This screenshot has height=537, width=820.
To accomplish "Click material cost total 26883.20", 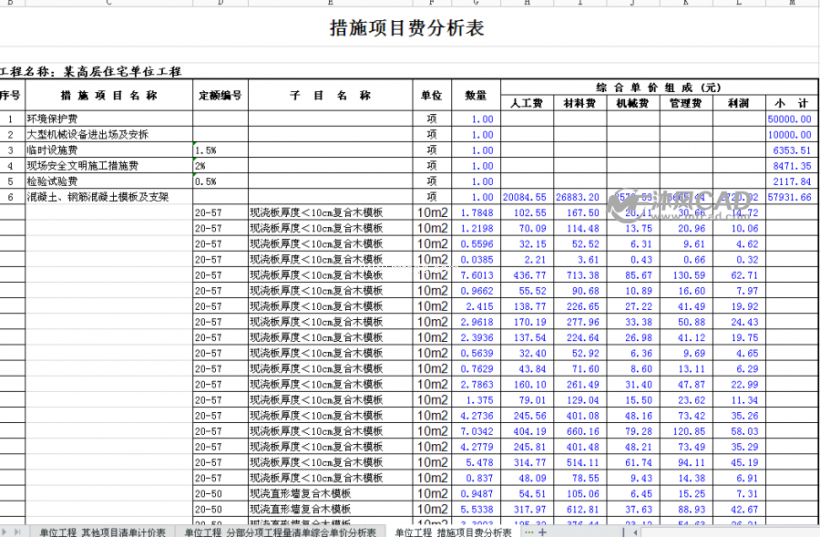I will pyautogui.click(x=580, y=197).
